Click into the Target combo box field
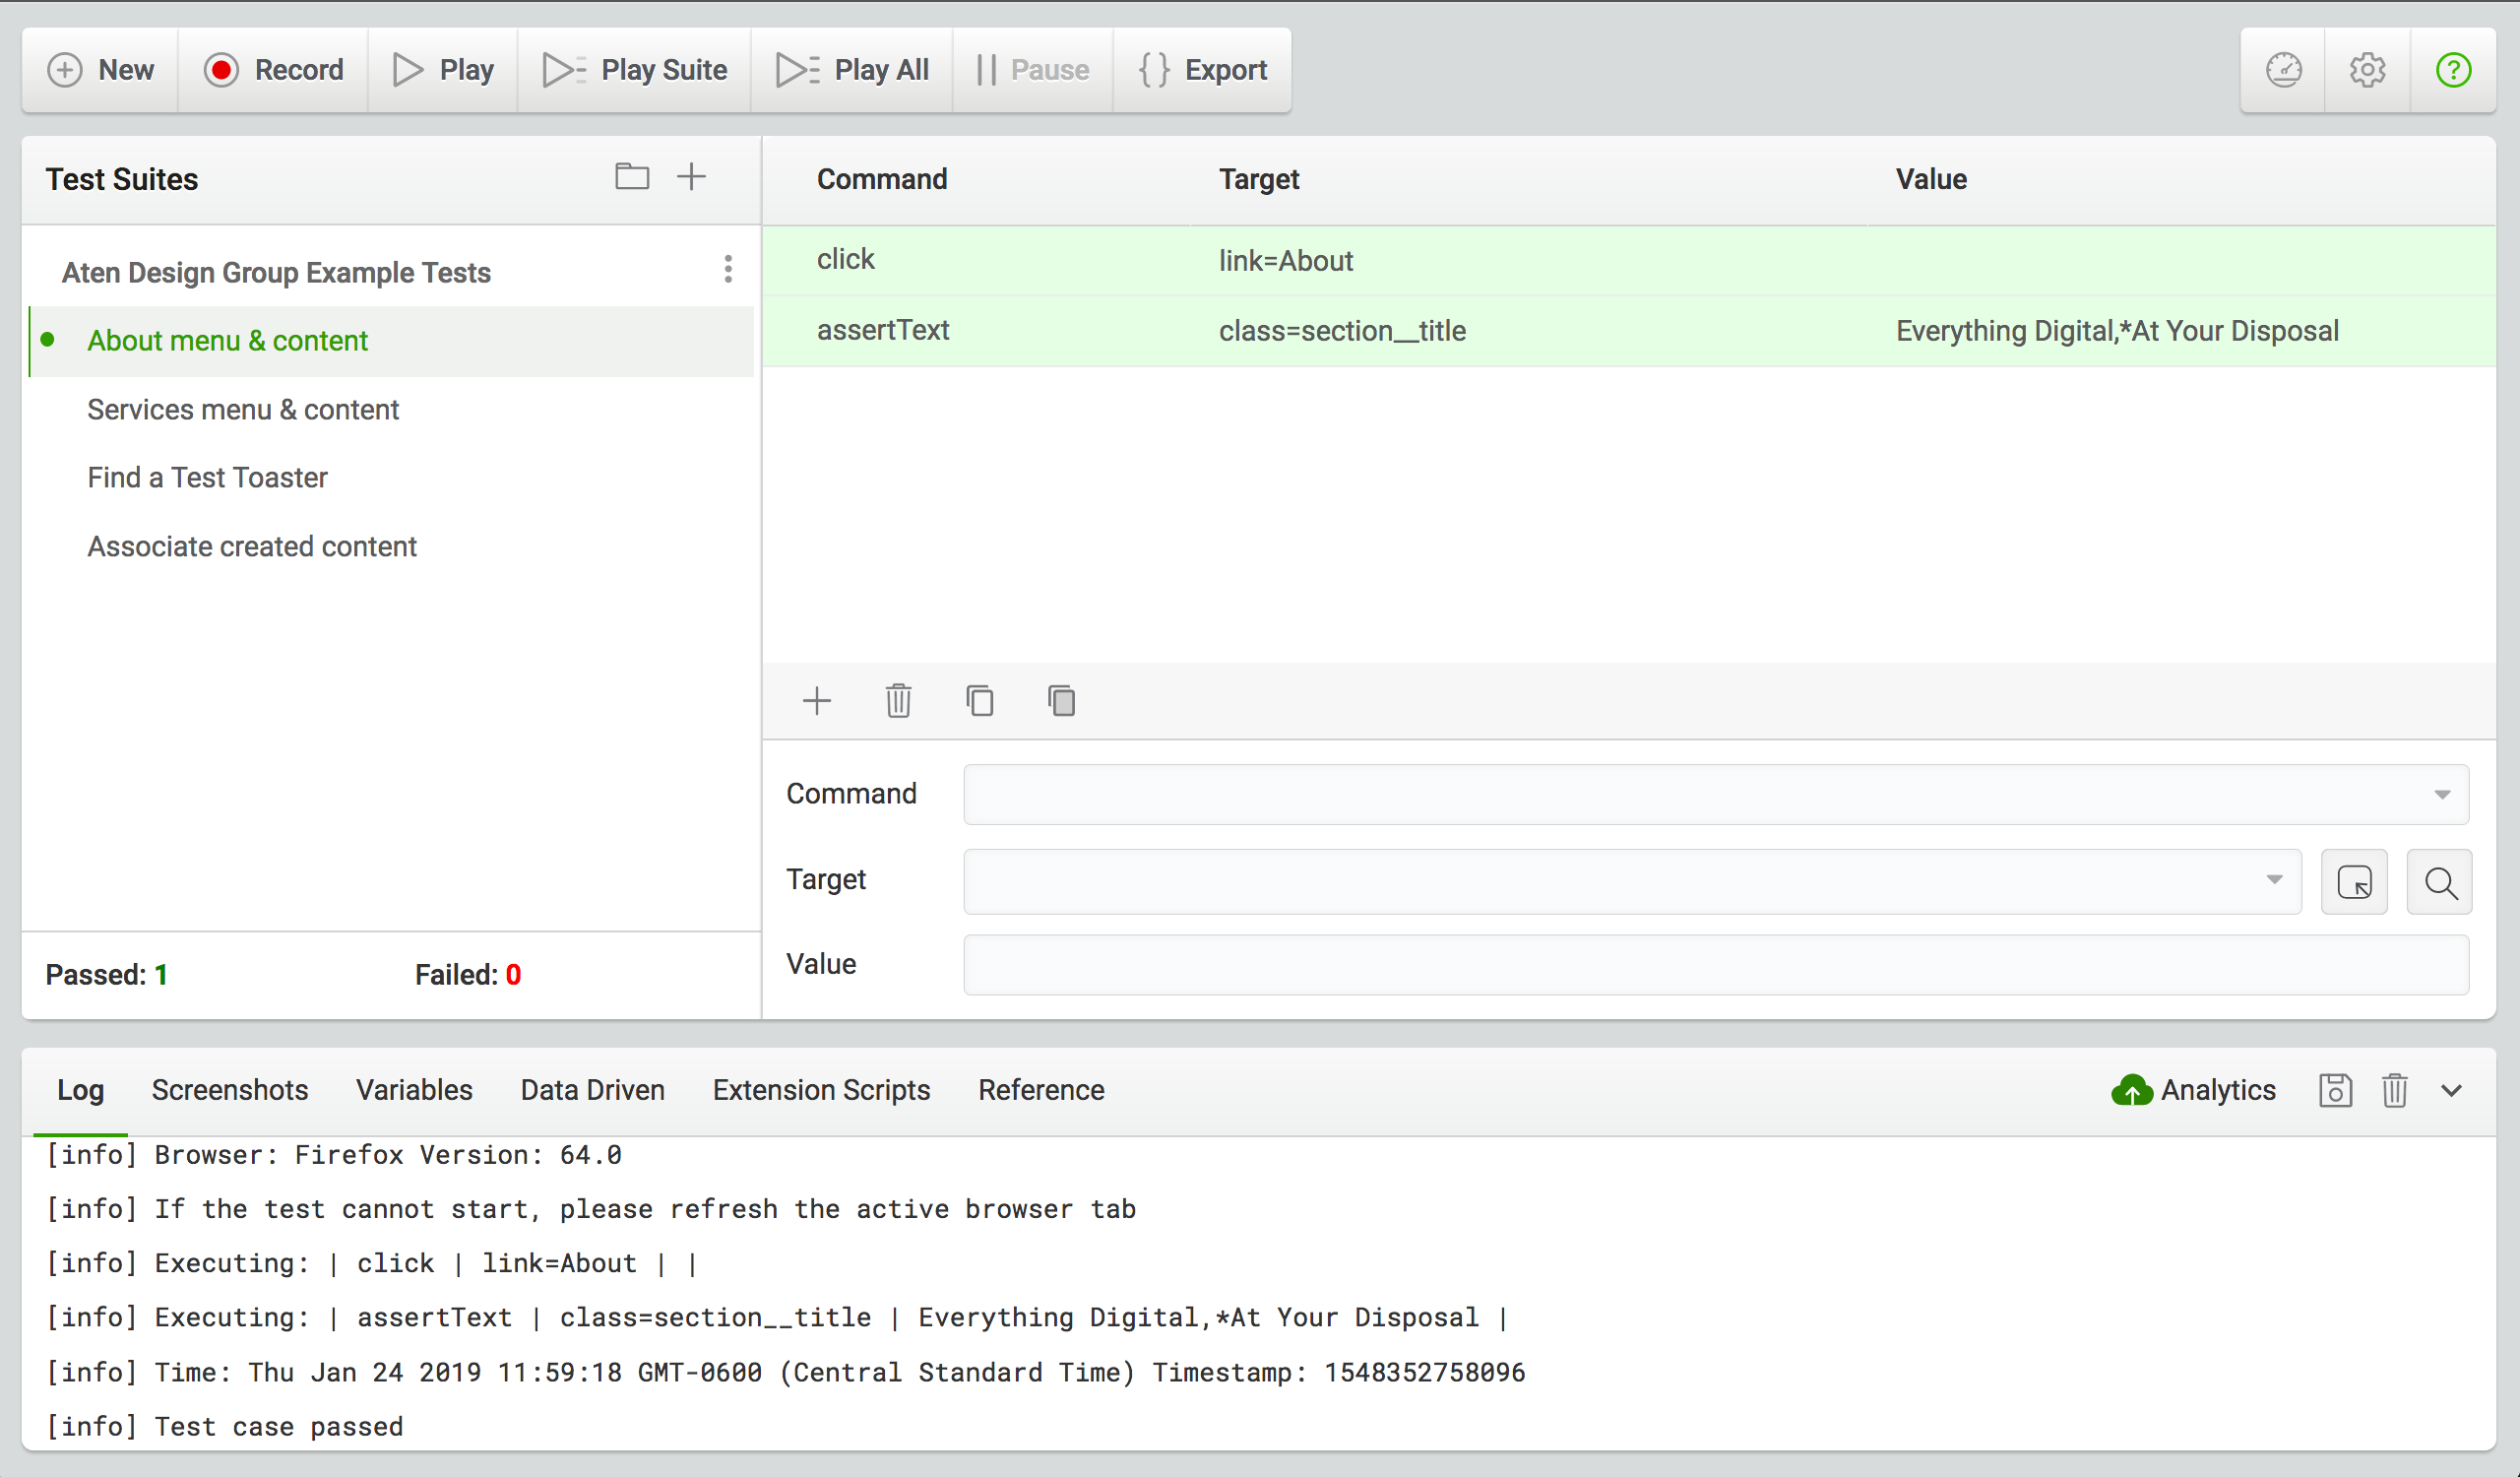Image resolution: width=2520 pixels, height=1477 pixels. point(1632,881)
